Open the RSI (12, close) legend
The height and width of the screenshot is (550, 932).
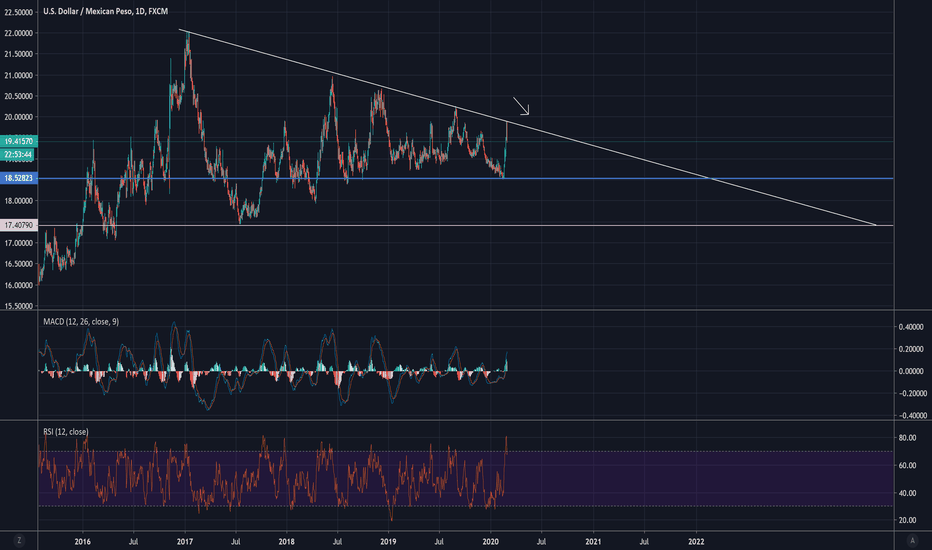[65, 431]
